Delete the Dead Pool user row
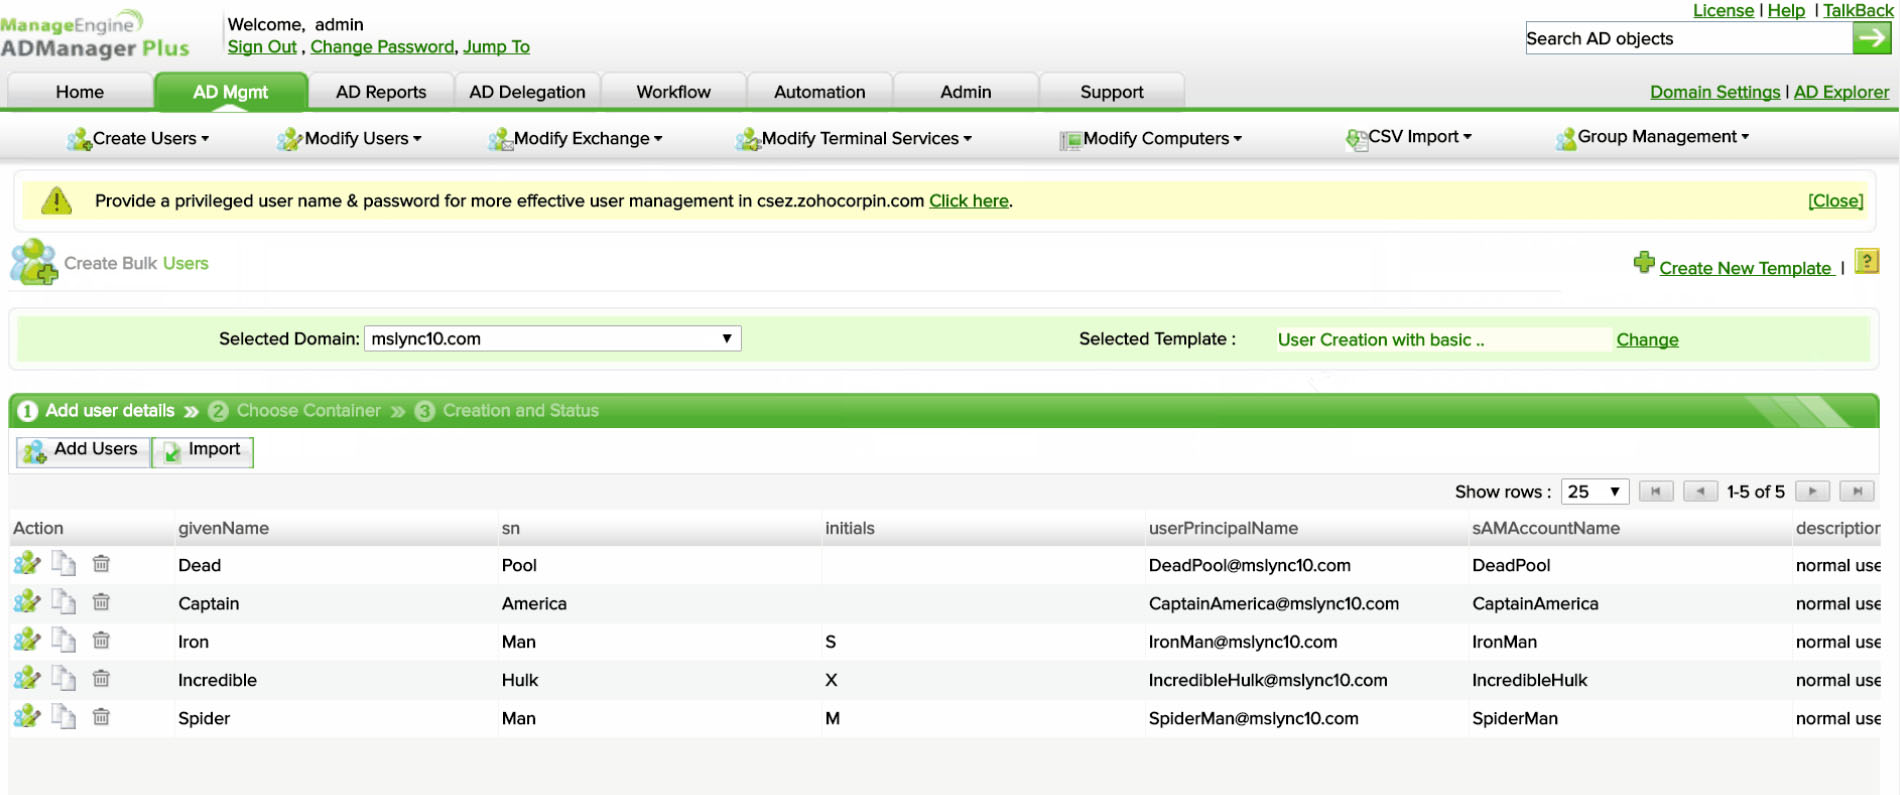Screen dimensions: 1900x795 click(101, 564)
